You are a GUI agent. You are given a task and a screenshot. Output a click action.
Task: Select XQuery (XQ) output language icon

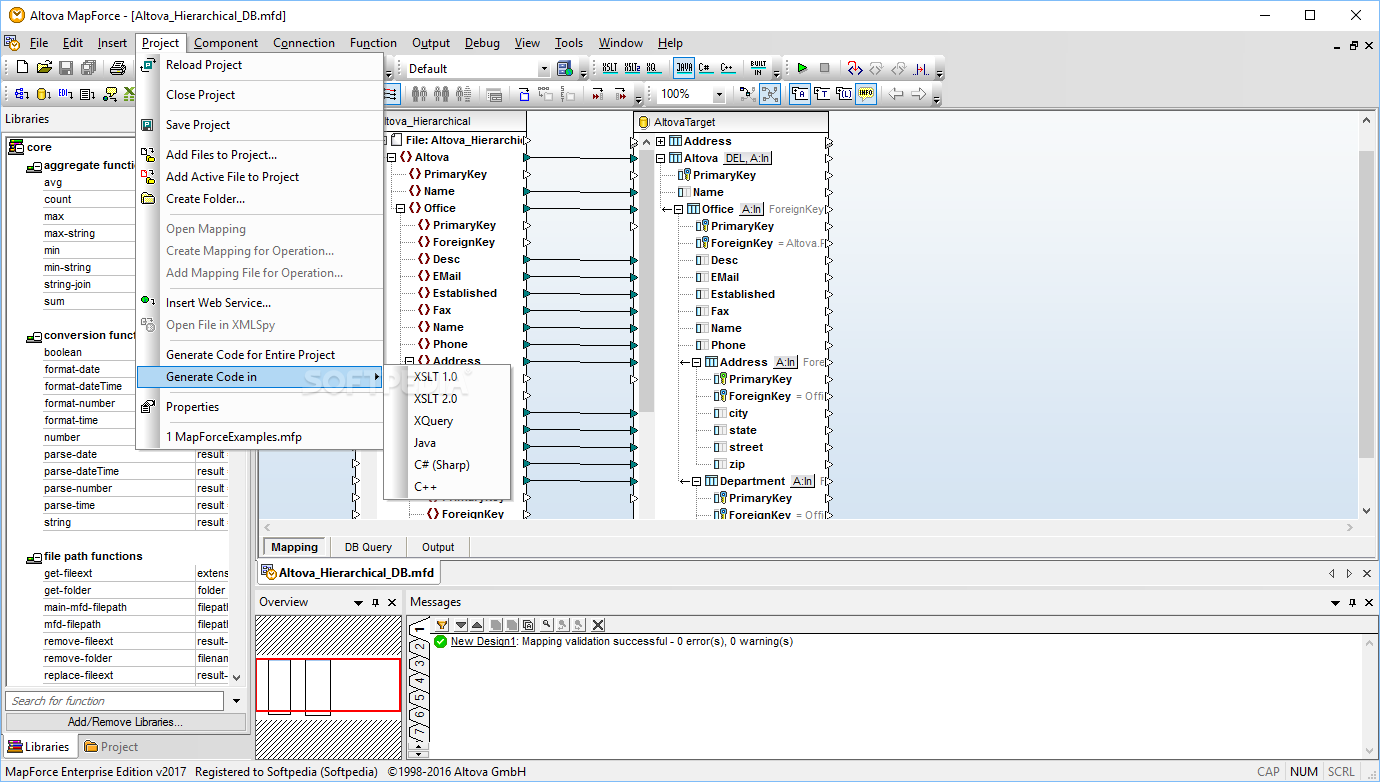click(653, 68)
